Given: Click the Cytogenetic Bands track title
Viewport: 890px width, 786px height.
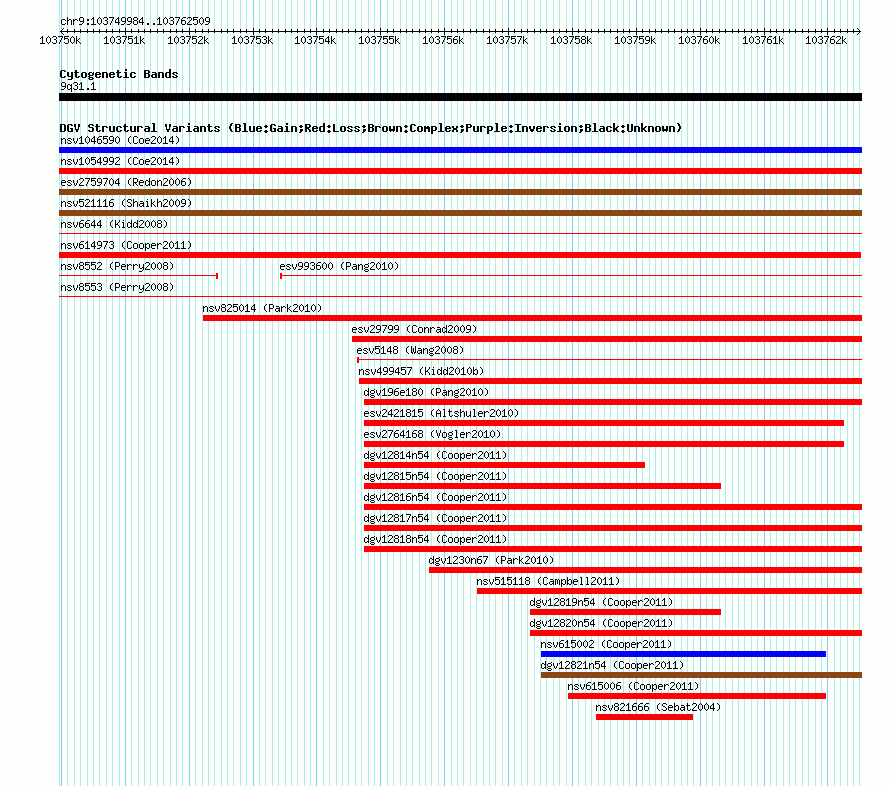Looking at the screenshot, I should click(119, 74).
